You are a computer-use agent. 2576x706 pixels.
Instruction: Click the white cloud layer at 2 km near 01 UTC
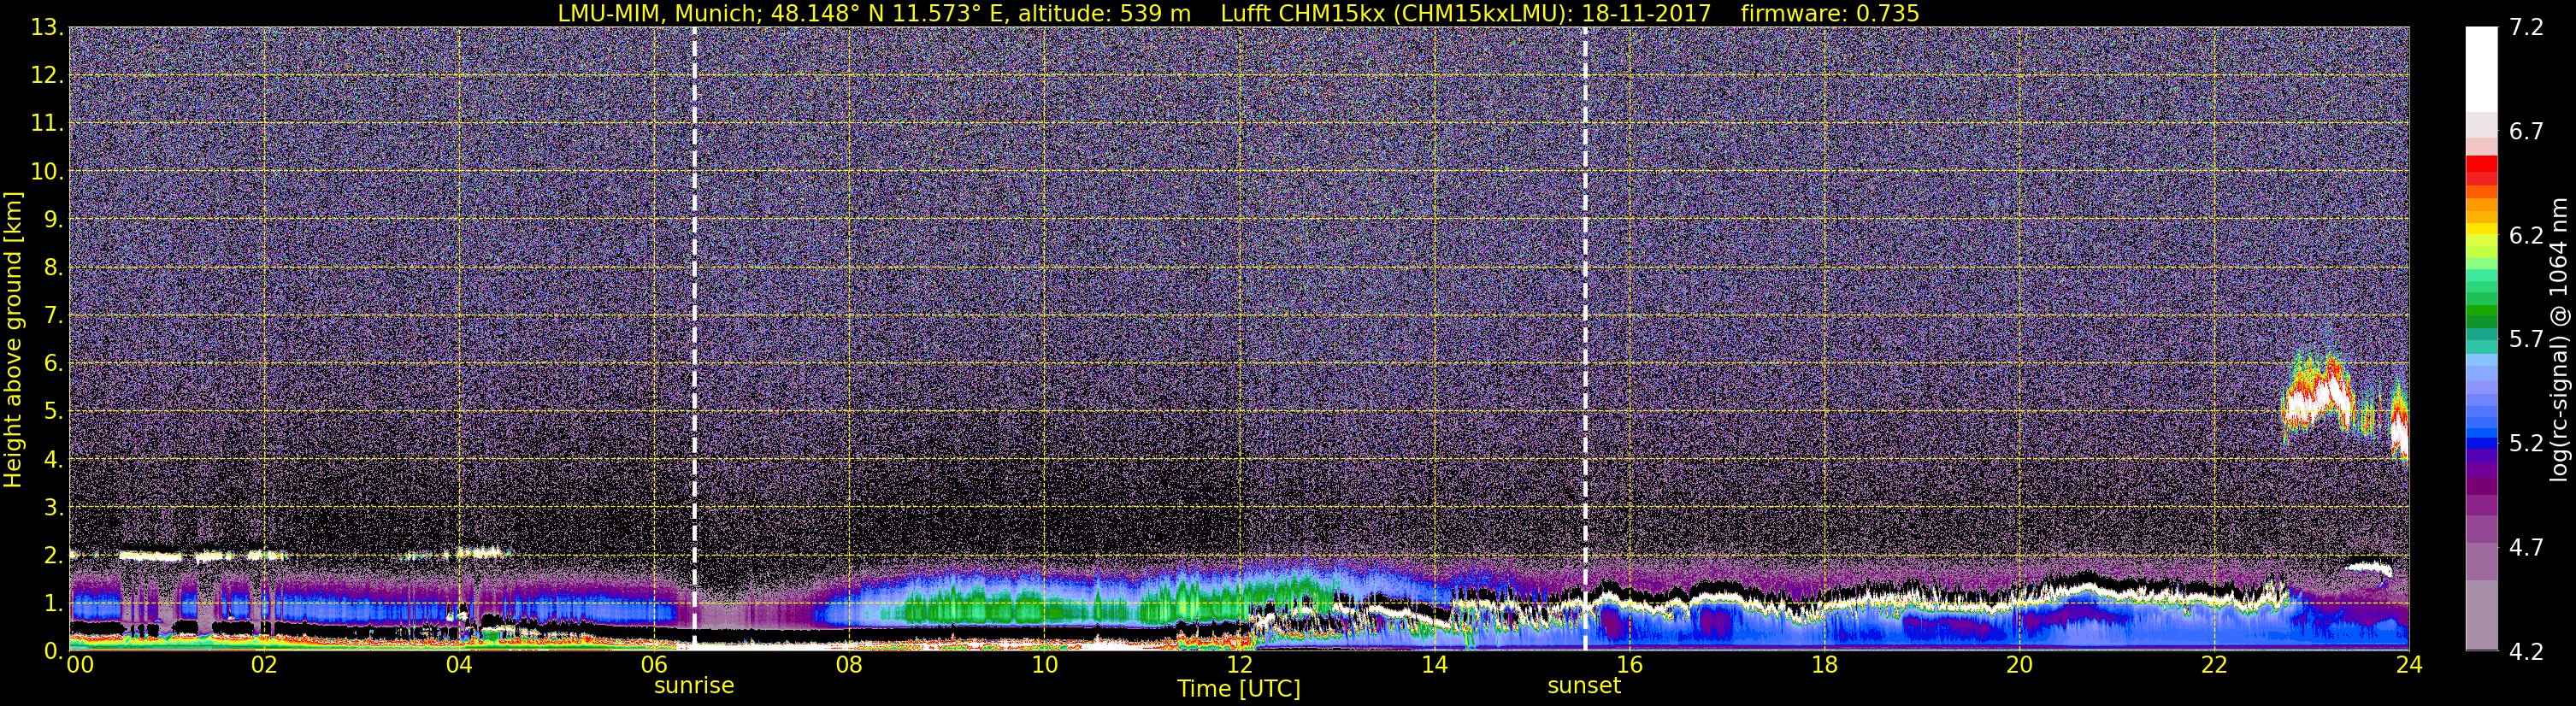(150, 555)
